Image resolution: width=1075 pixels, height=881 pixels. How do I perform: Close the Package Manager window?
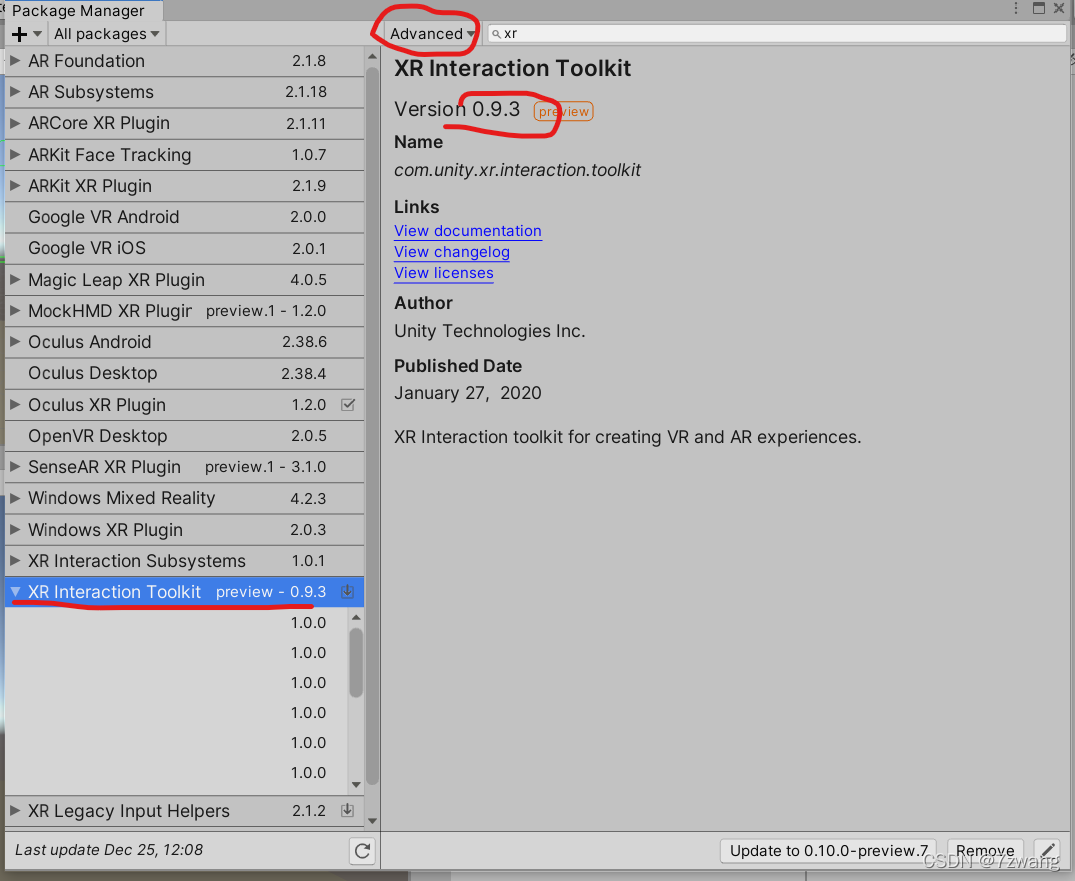click(x=1059, y=8)
